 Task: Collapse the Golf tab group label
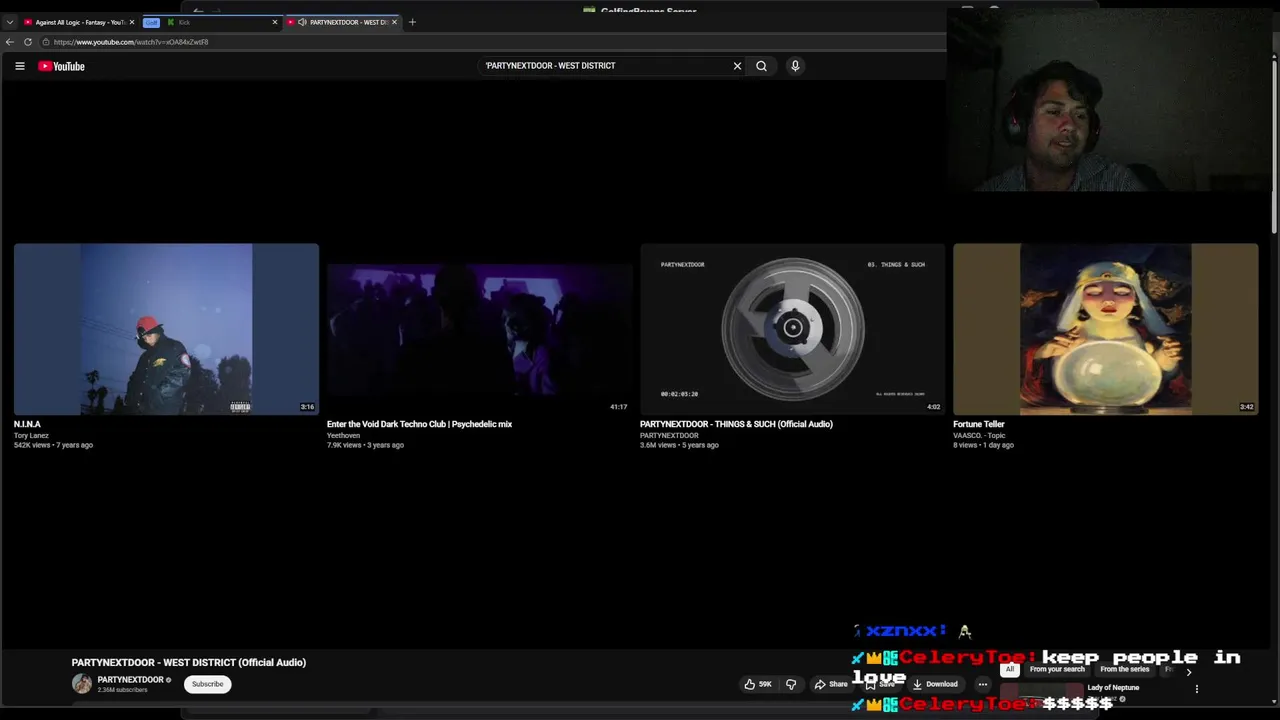pyautogui.click(x=151, y=22)
